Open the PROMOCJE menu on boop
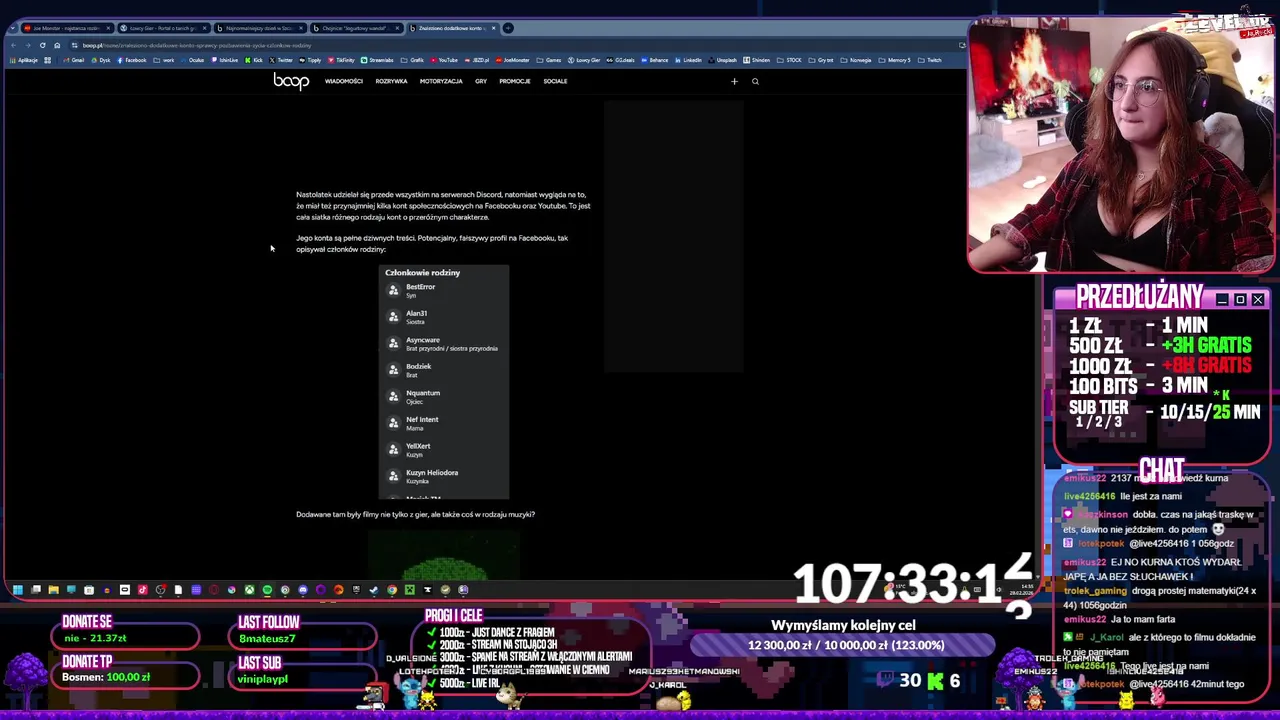This screenshot has height=720, width=1280. tap(515, 81)
